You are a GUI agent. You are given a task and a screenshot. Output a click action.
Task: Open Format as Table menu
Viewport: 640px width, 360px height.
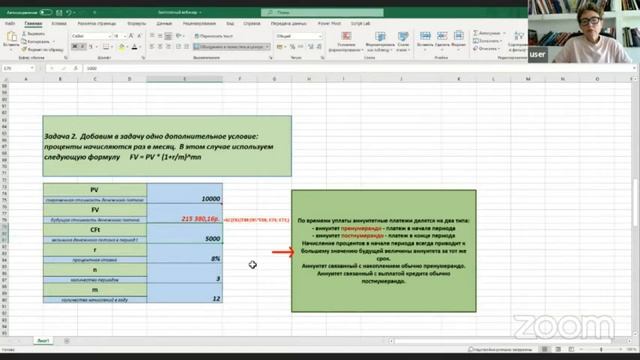[380, 42]
